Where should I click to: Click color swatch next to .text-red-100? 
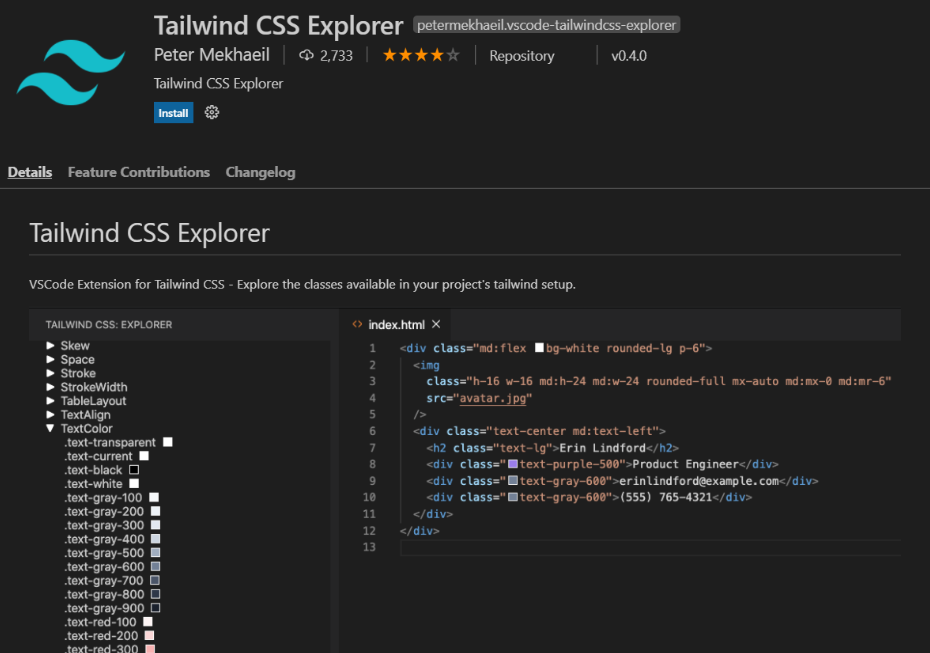[x=148, y=622]
